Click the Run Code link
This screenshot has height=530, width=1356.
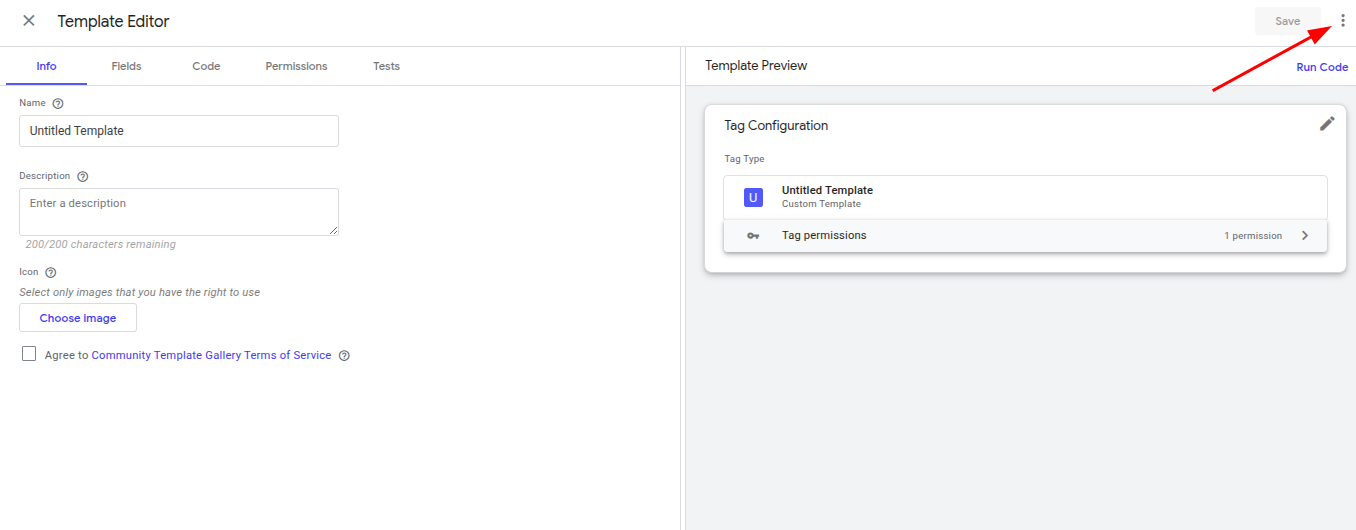click(1322, 67)
